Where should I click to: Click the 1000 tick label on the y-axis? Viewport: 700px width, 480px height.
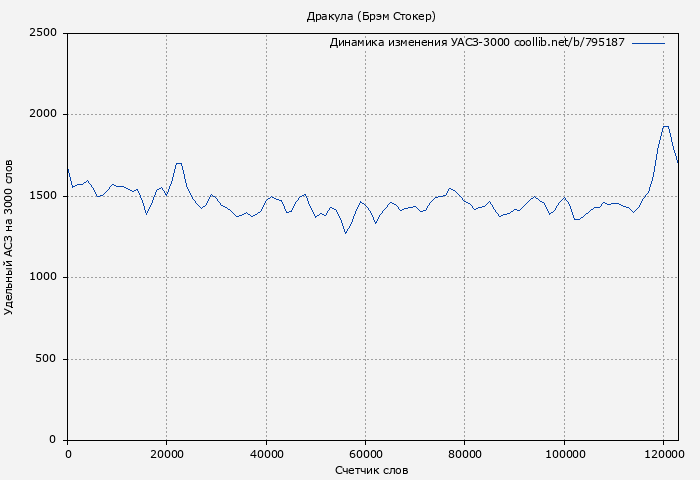click(x=45, y=278)
